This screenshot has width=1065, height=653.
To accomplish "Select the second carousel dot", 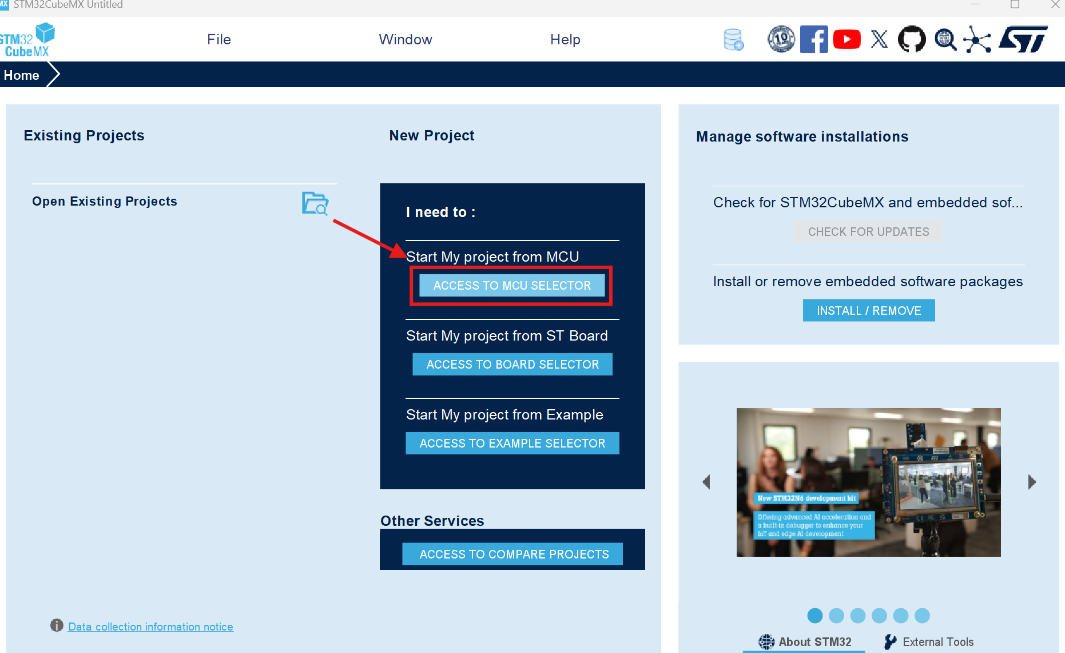I will (837, 616).
